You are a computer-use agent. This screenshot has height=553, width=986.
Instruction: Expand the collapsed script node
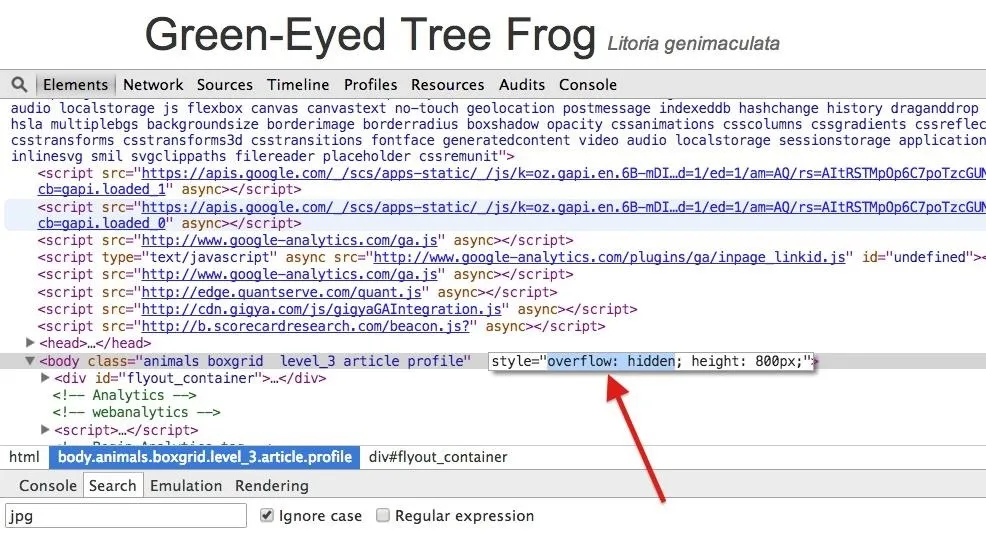coord(45,430)
